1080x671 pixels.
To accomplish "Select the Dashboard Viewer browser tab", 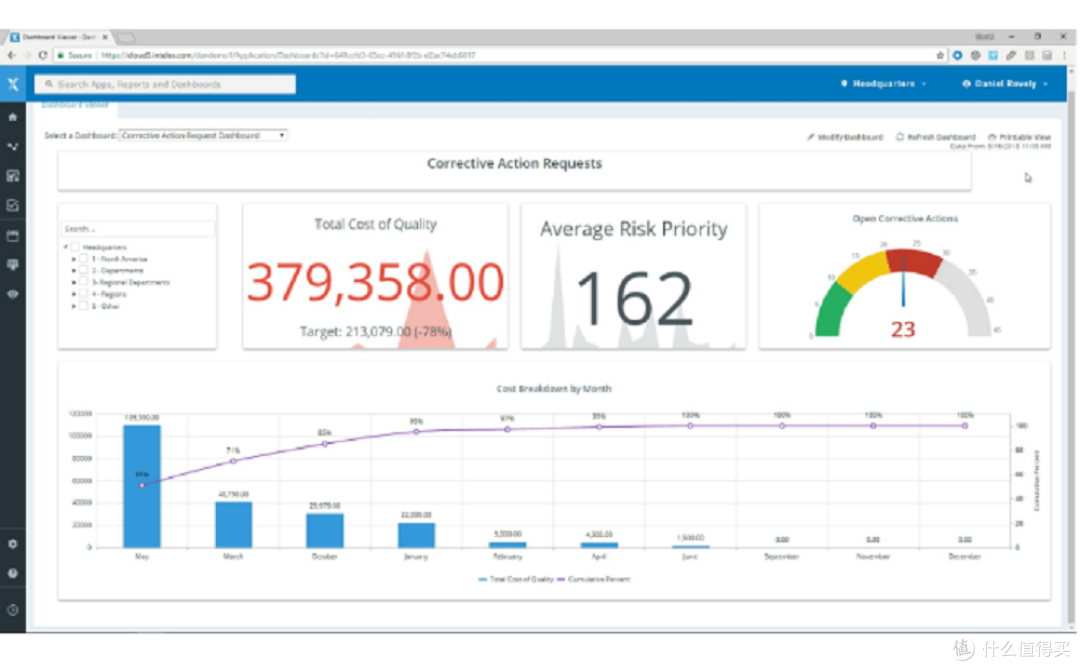I will 59,37.
